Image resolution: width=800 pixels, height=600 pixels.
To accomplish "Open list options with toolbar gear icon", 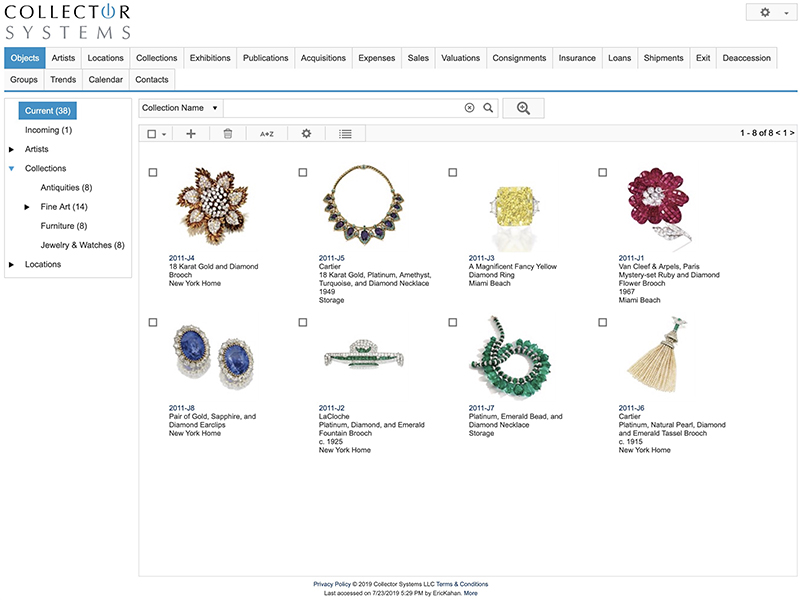I will (306, 134).
